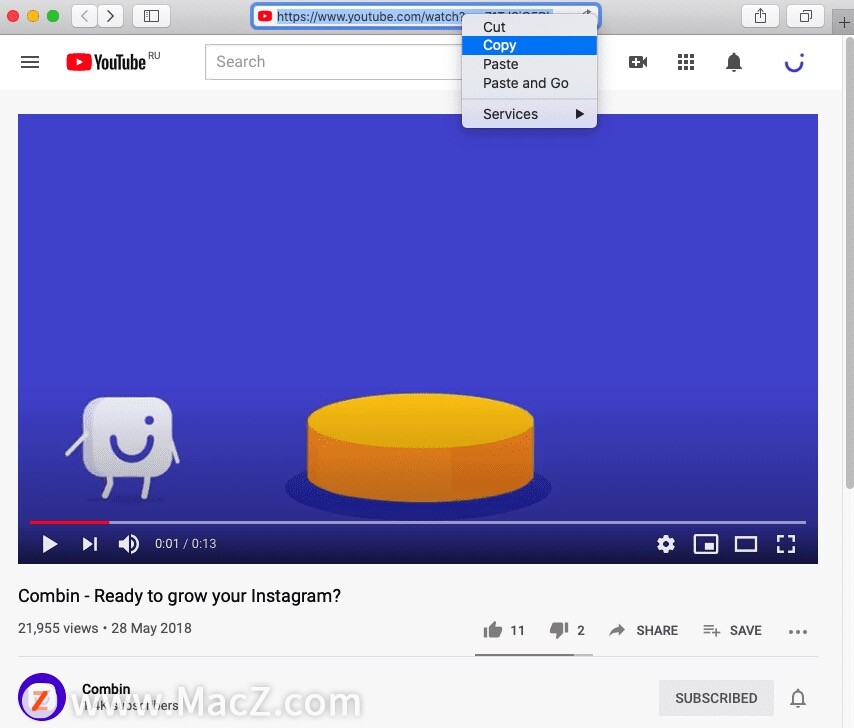
Task: Enter full screen video mode
Action: click(785, 543)
